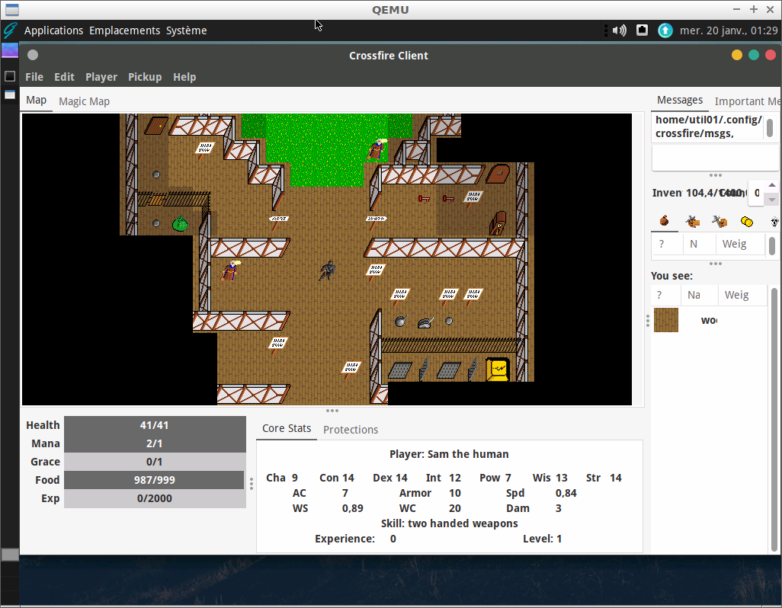Click the You see Na column header

[x=699, y=295]
